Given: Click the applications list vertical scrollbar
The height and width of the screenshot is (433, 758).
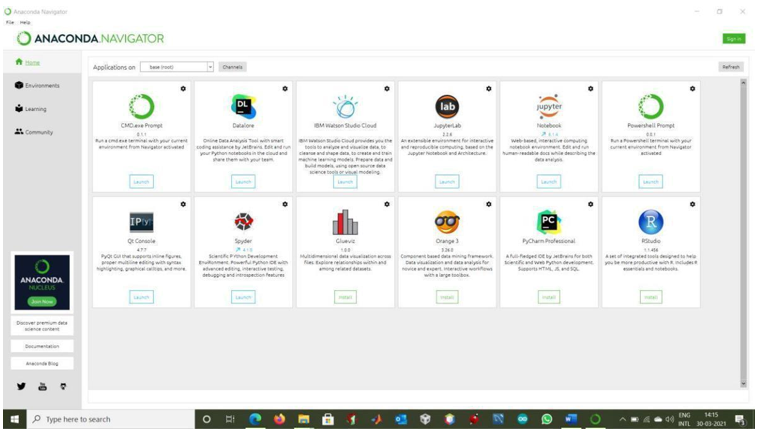Looking at the screenshot, I should (743, 232).
